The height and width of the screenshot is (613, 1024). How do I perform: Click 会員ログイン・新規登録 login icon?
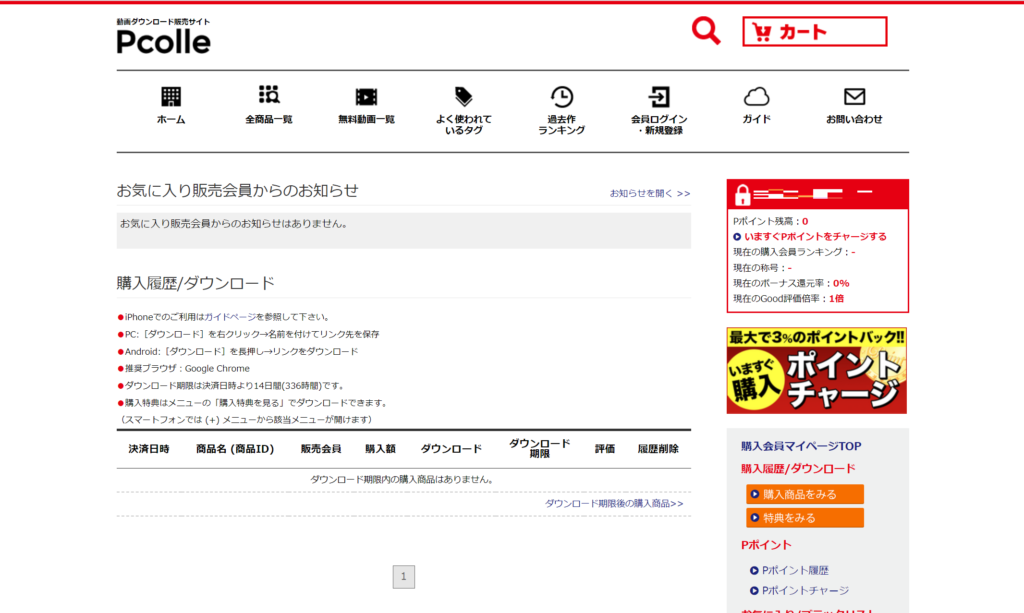click(x=658, y=97)
